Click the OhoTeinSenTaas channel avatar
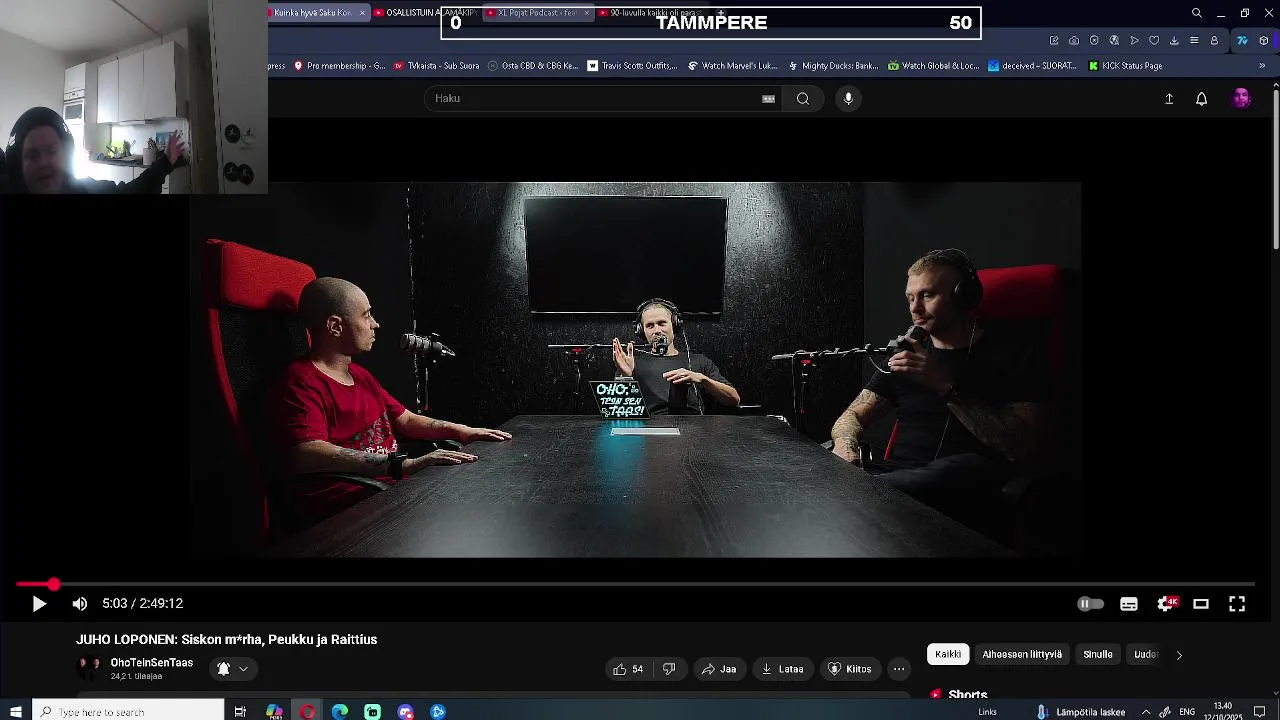The width and height of the screenshot is (1280, 720). click(89, 668)
